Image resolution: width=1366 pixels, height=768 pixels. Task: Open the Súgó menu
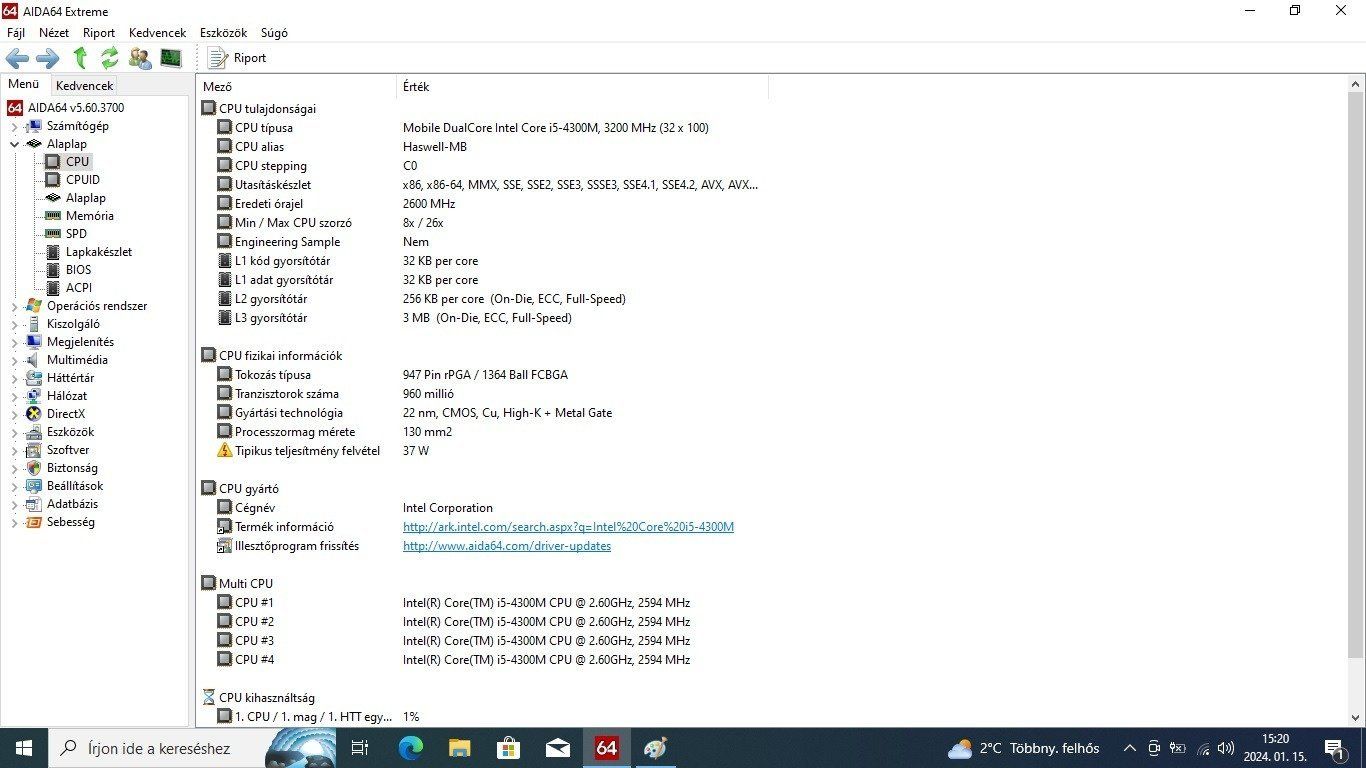click(274, 33)
